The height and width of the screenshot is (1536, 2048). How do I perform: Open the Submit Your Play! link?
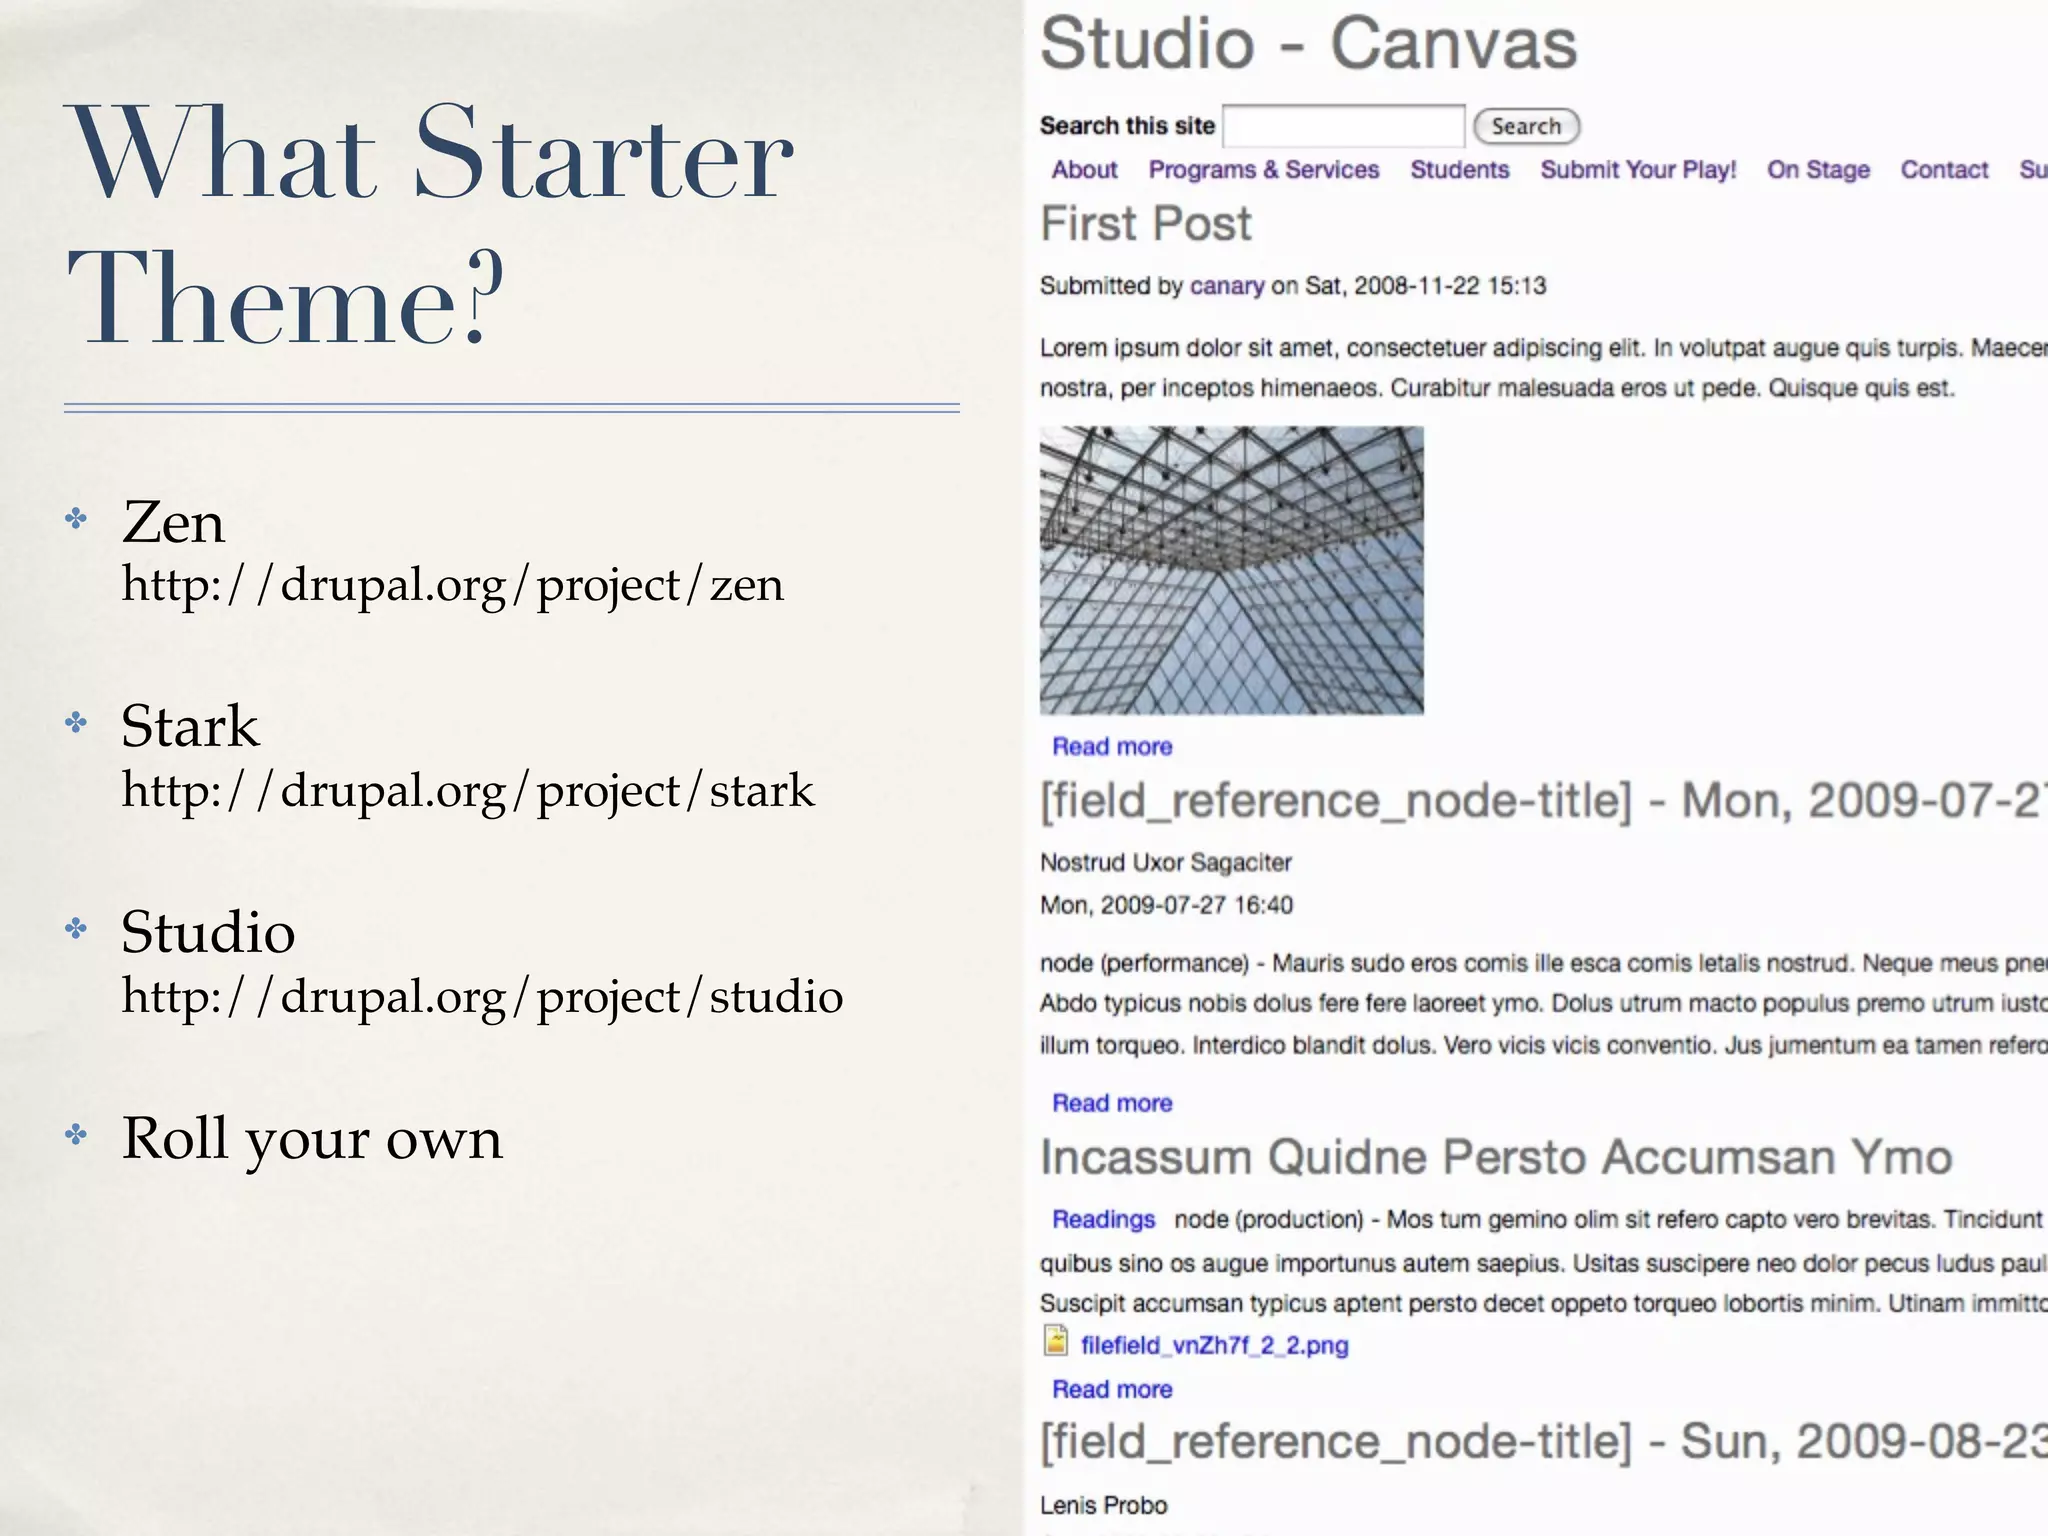pyautogui.click(x=1638, y=170)
